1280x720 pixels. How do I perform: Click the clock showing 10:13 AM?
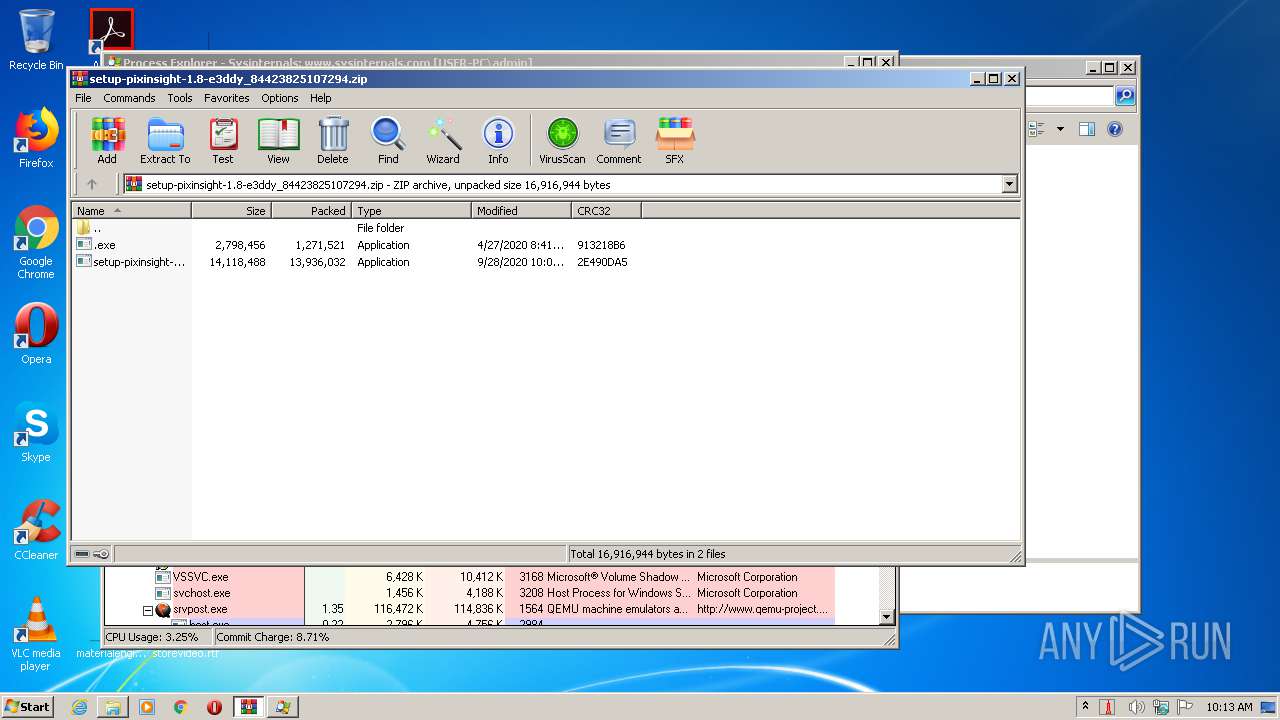[1229, 707]
